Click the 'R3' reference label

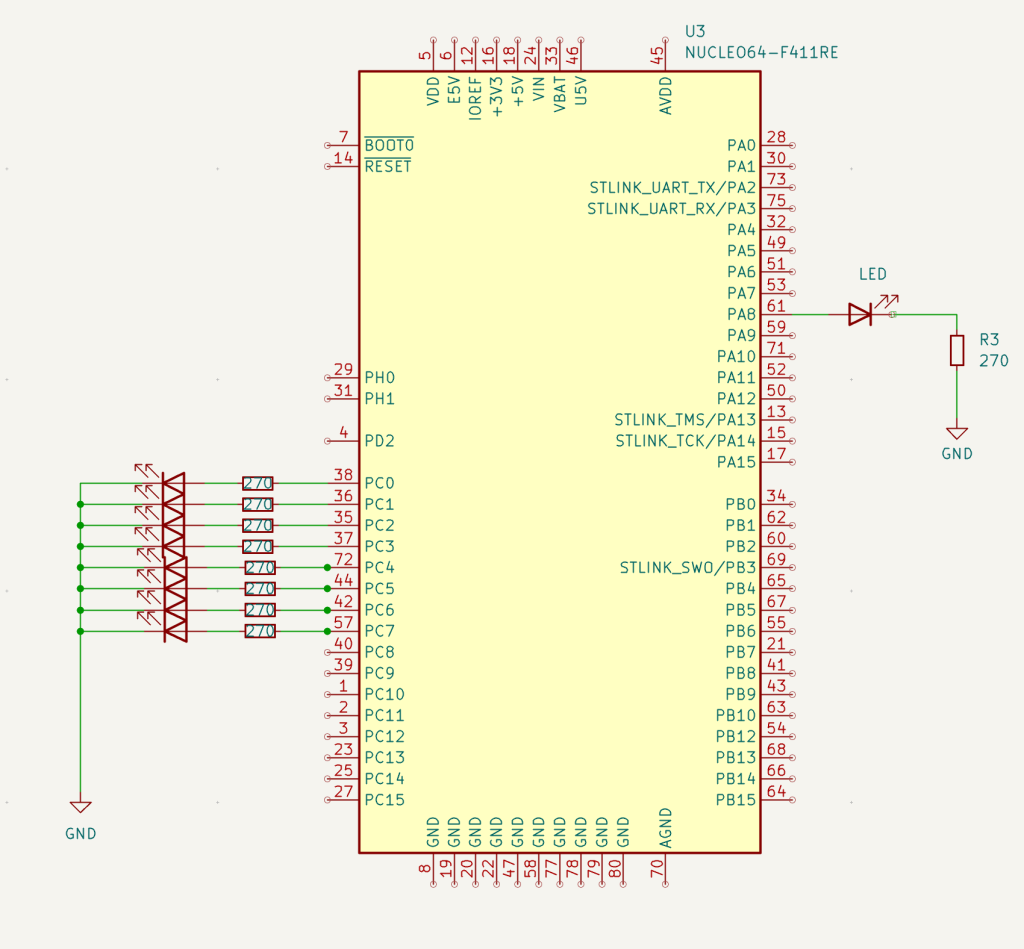pyautogui.click(x=989, y=340)
